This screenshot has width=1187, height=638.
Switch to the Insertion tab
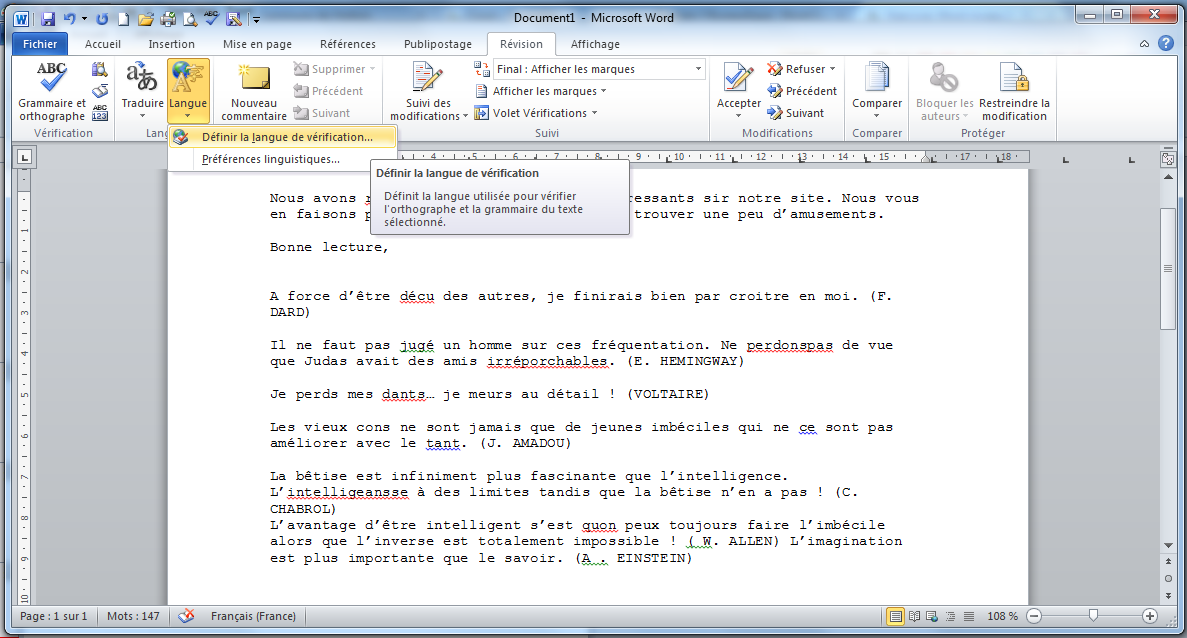coord(171,44)
